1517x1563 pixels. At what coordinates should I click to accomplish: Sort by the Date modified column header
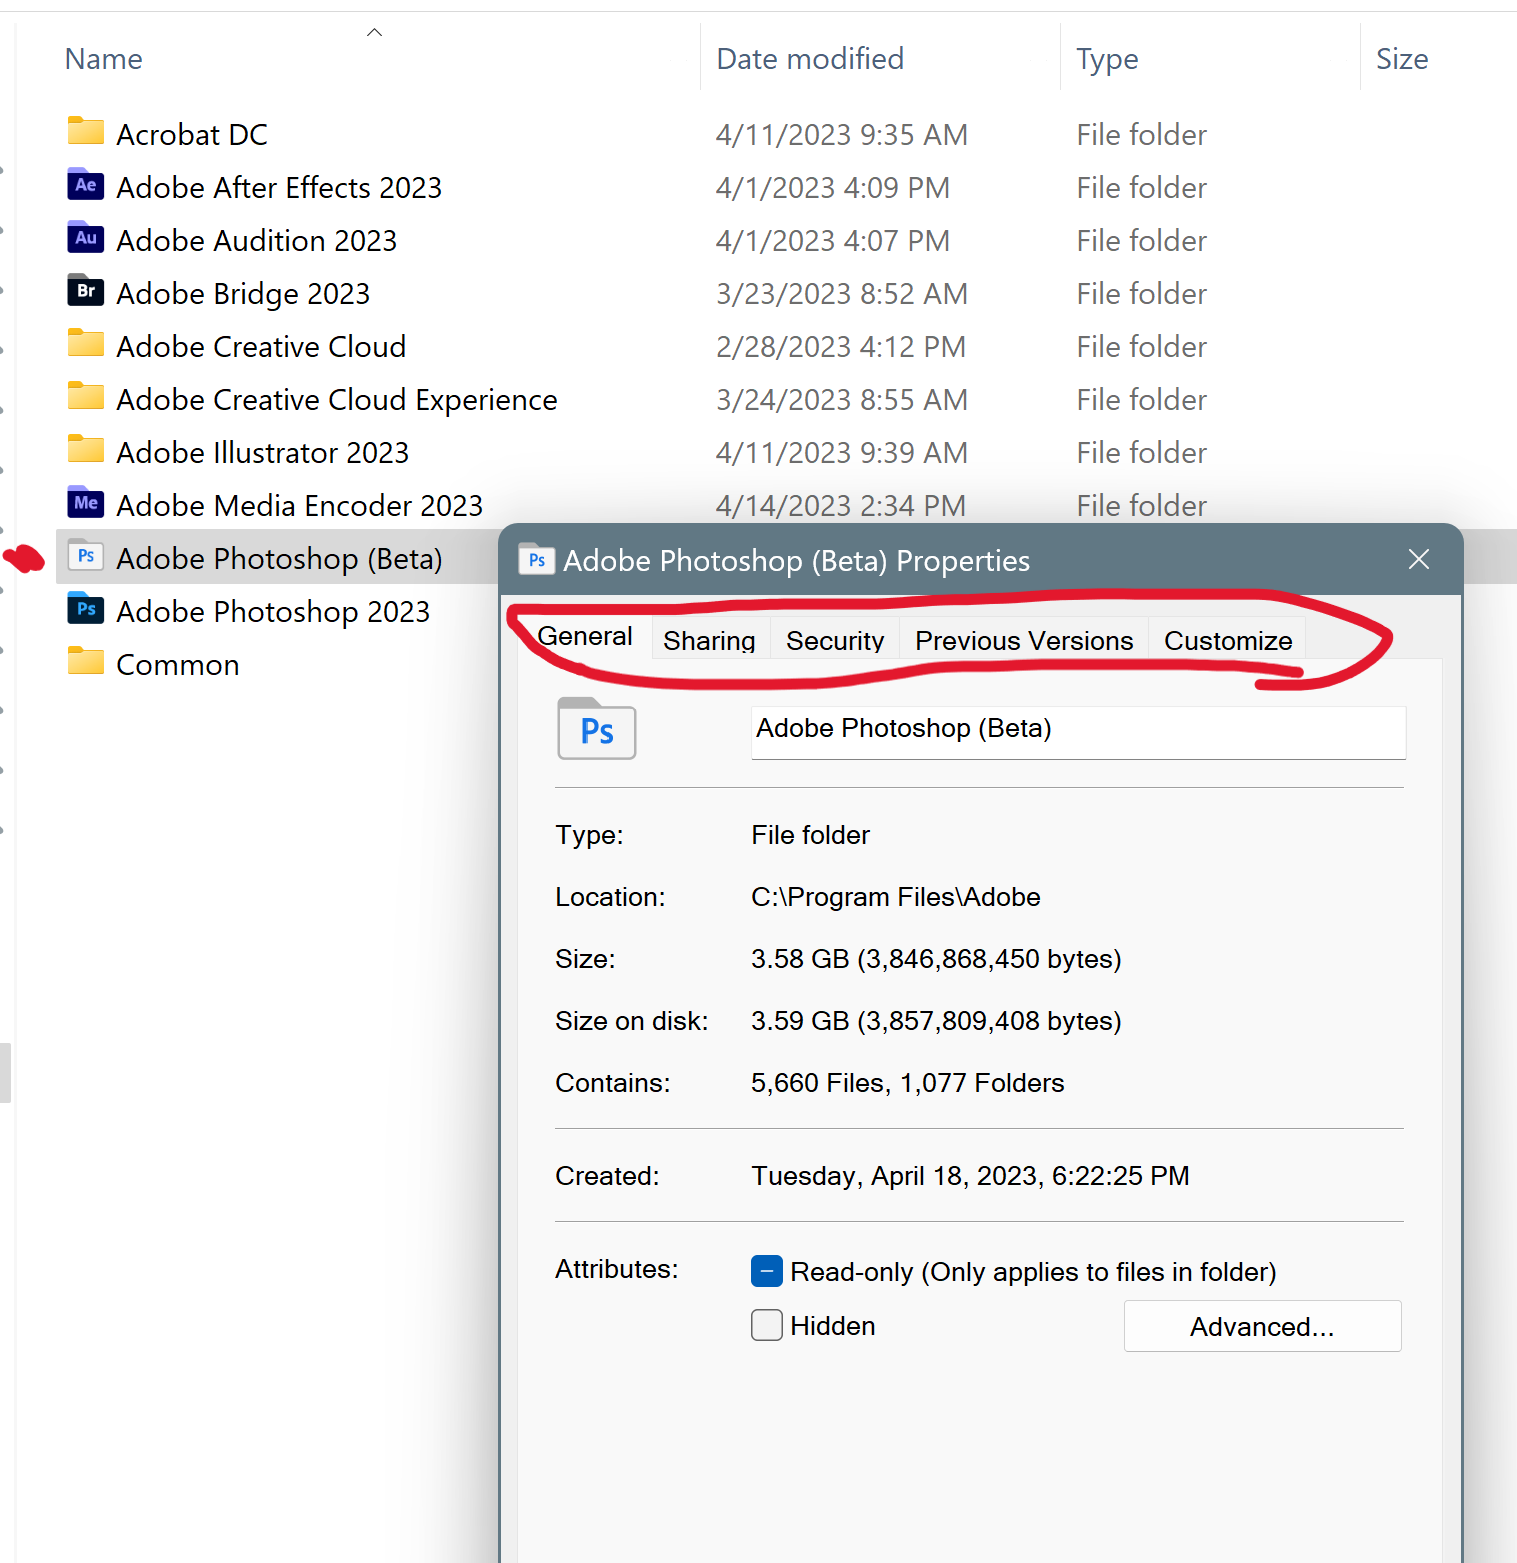pos(810,59)
